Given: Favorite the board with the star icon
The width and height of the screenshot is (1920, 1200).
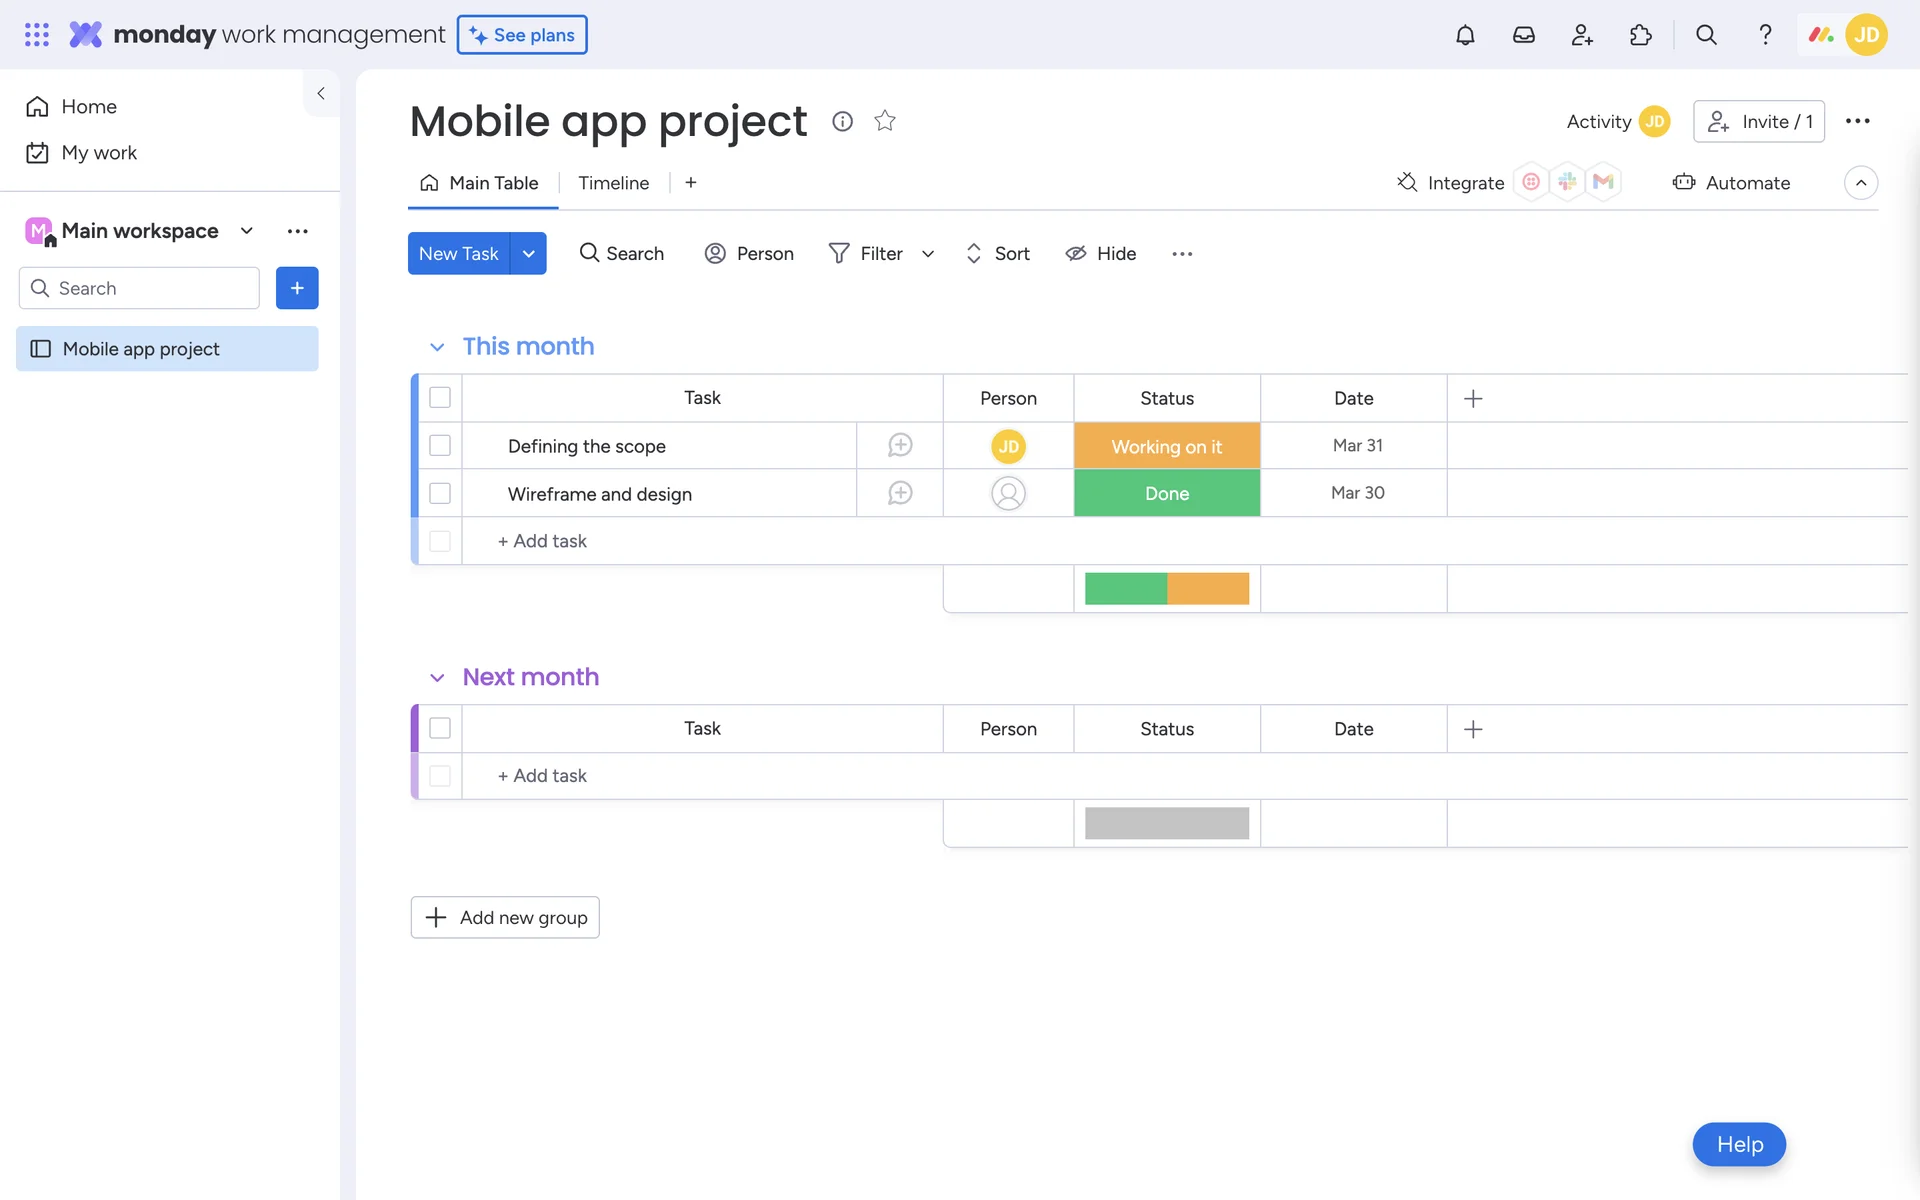Looking at the screenshot, I should tap(884, 121).
